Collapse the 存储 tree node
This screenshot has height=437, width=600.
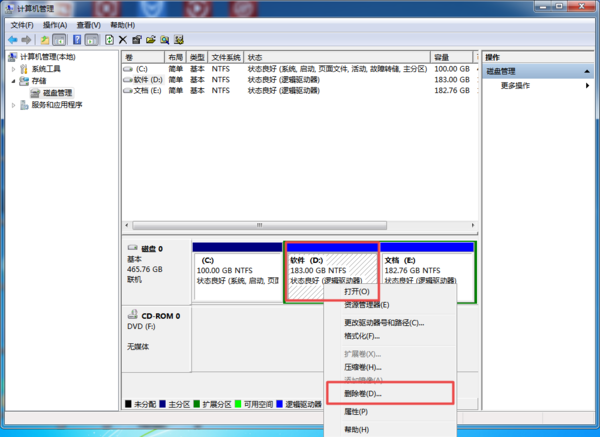[13, 81]
